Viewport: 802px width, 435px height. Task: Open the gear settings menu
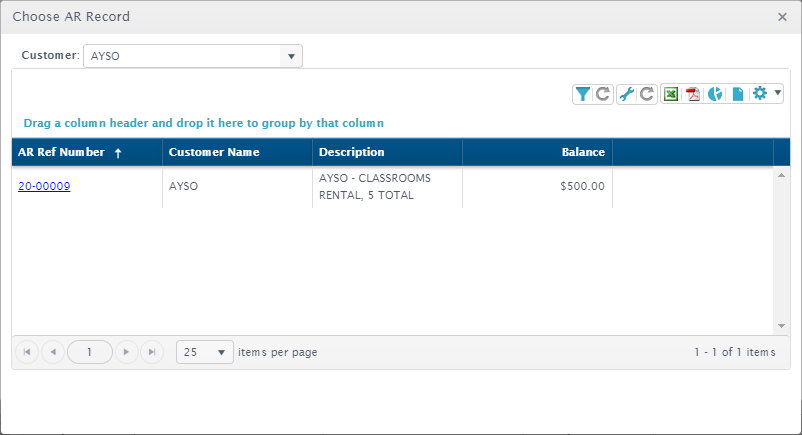pos(766,94)
